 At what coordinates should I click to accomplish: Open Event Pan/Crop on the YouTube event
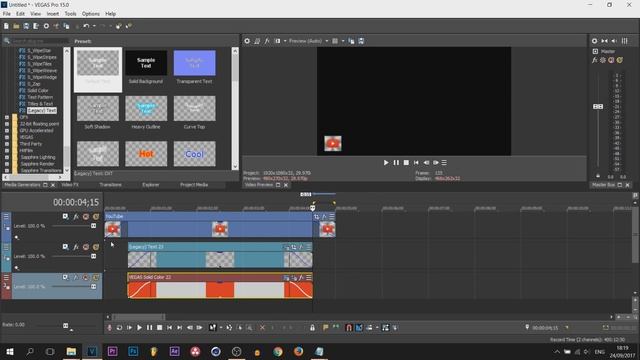pos(316,217)
